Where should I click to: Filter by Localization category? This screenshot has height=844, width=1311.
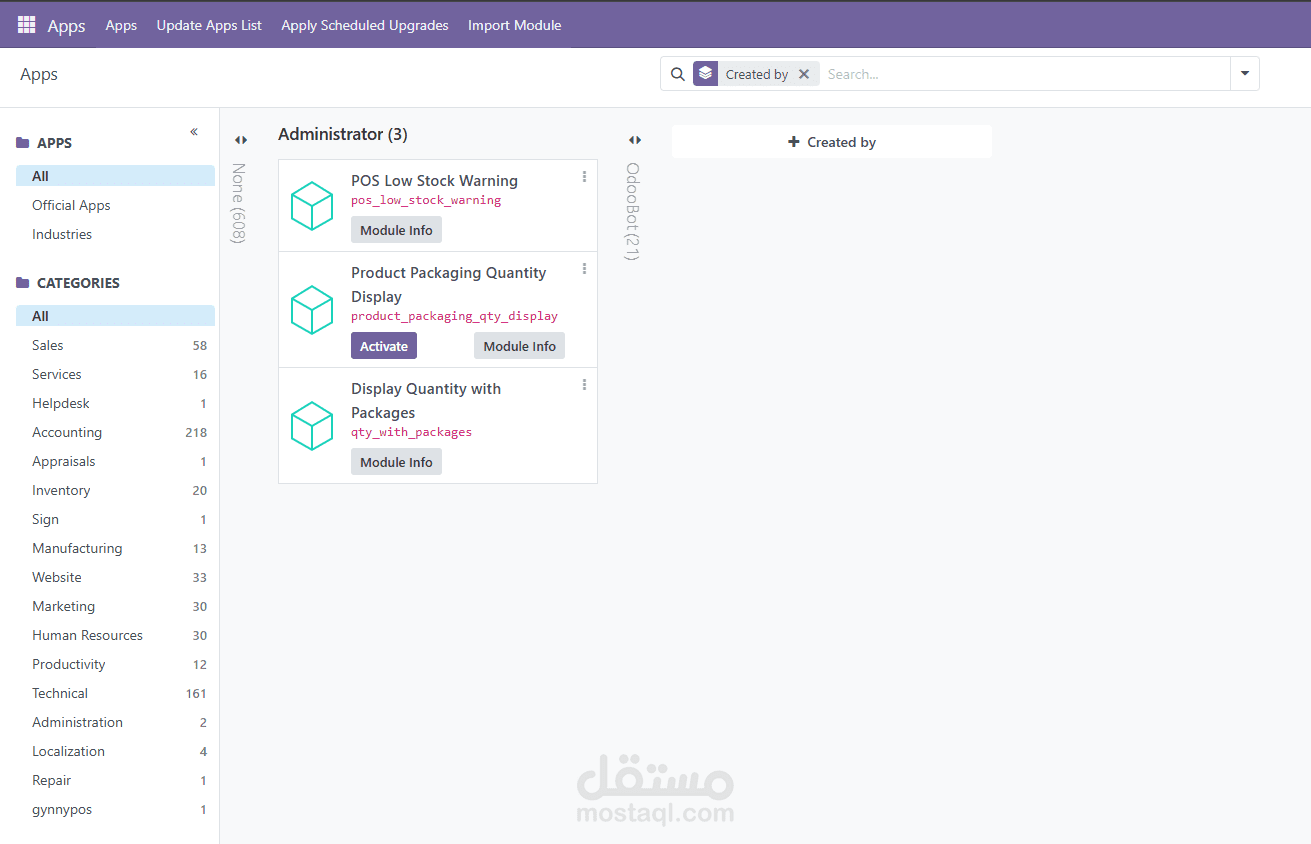click(x=115, y=751)
